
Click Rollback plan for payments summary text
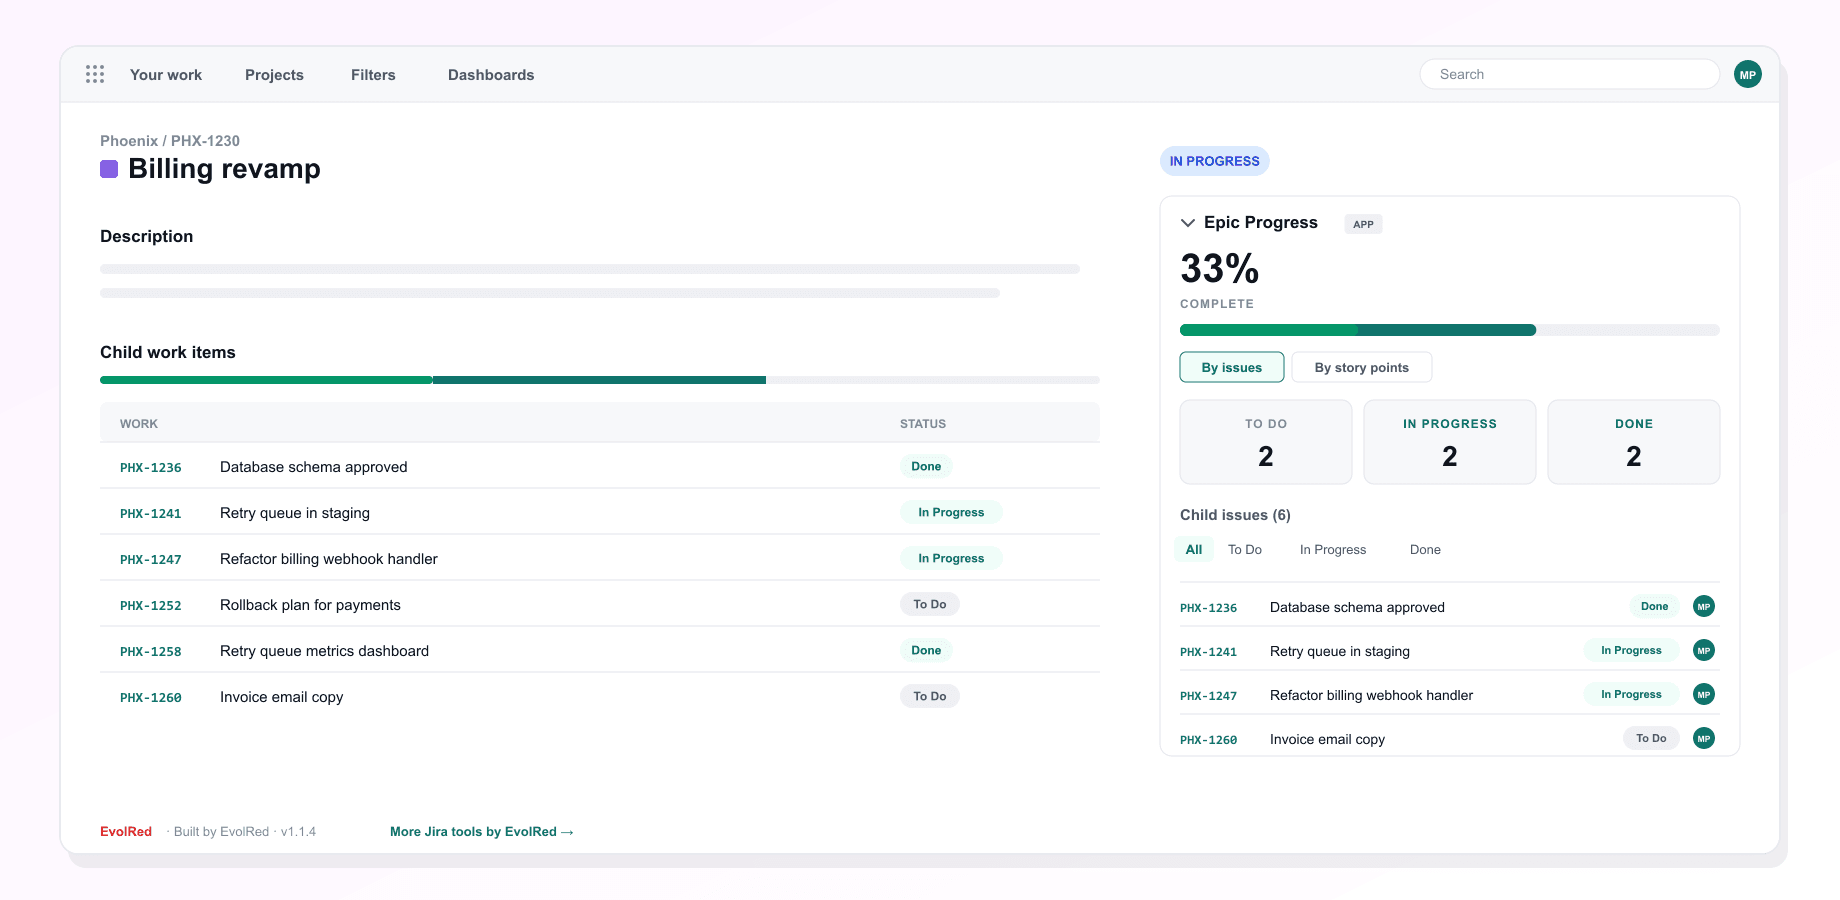(x=310, y=605)
